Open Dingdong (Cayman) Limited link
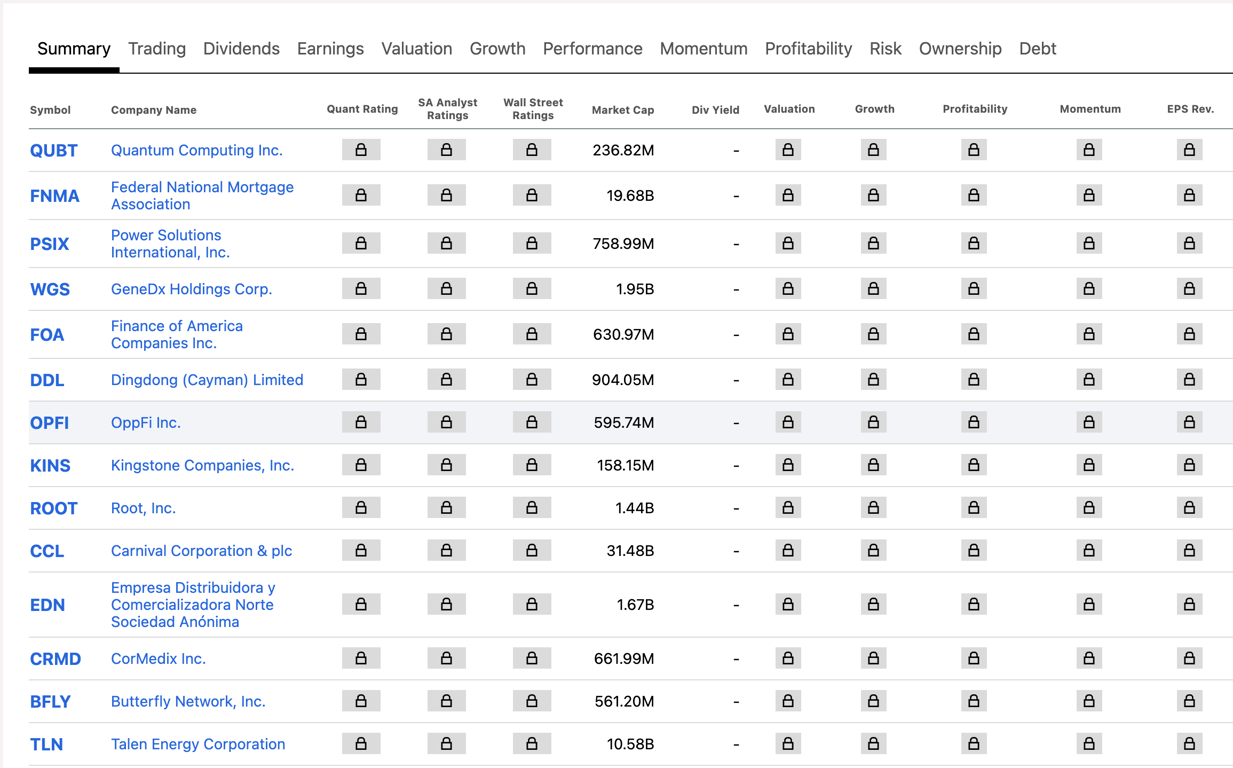Viewport: 1233px width, 768px height. point(207,380)
